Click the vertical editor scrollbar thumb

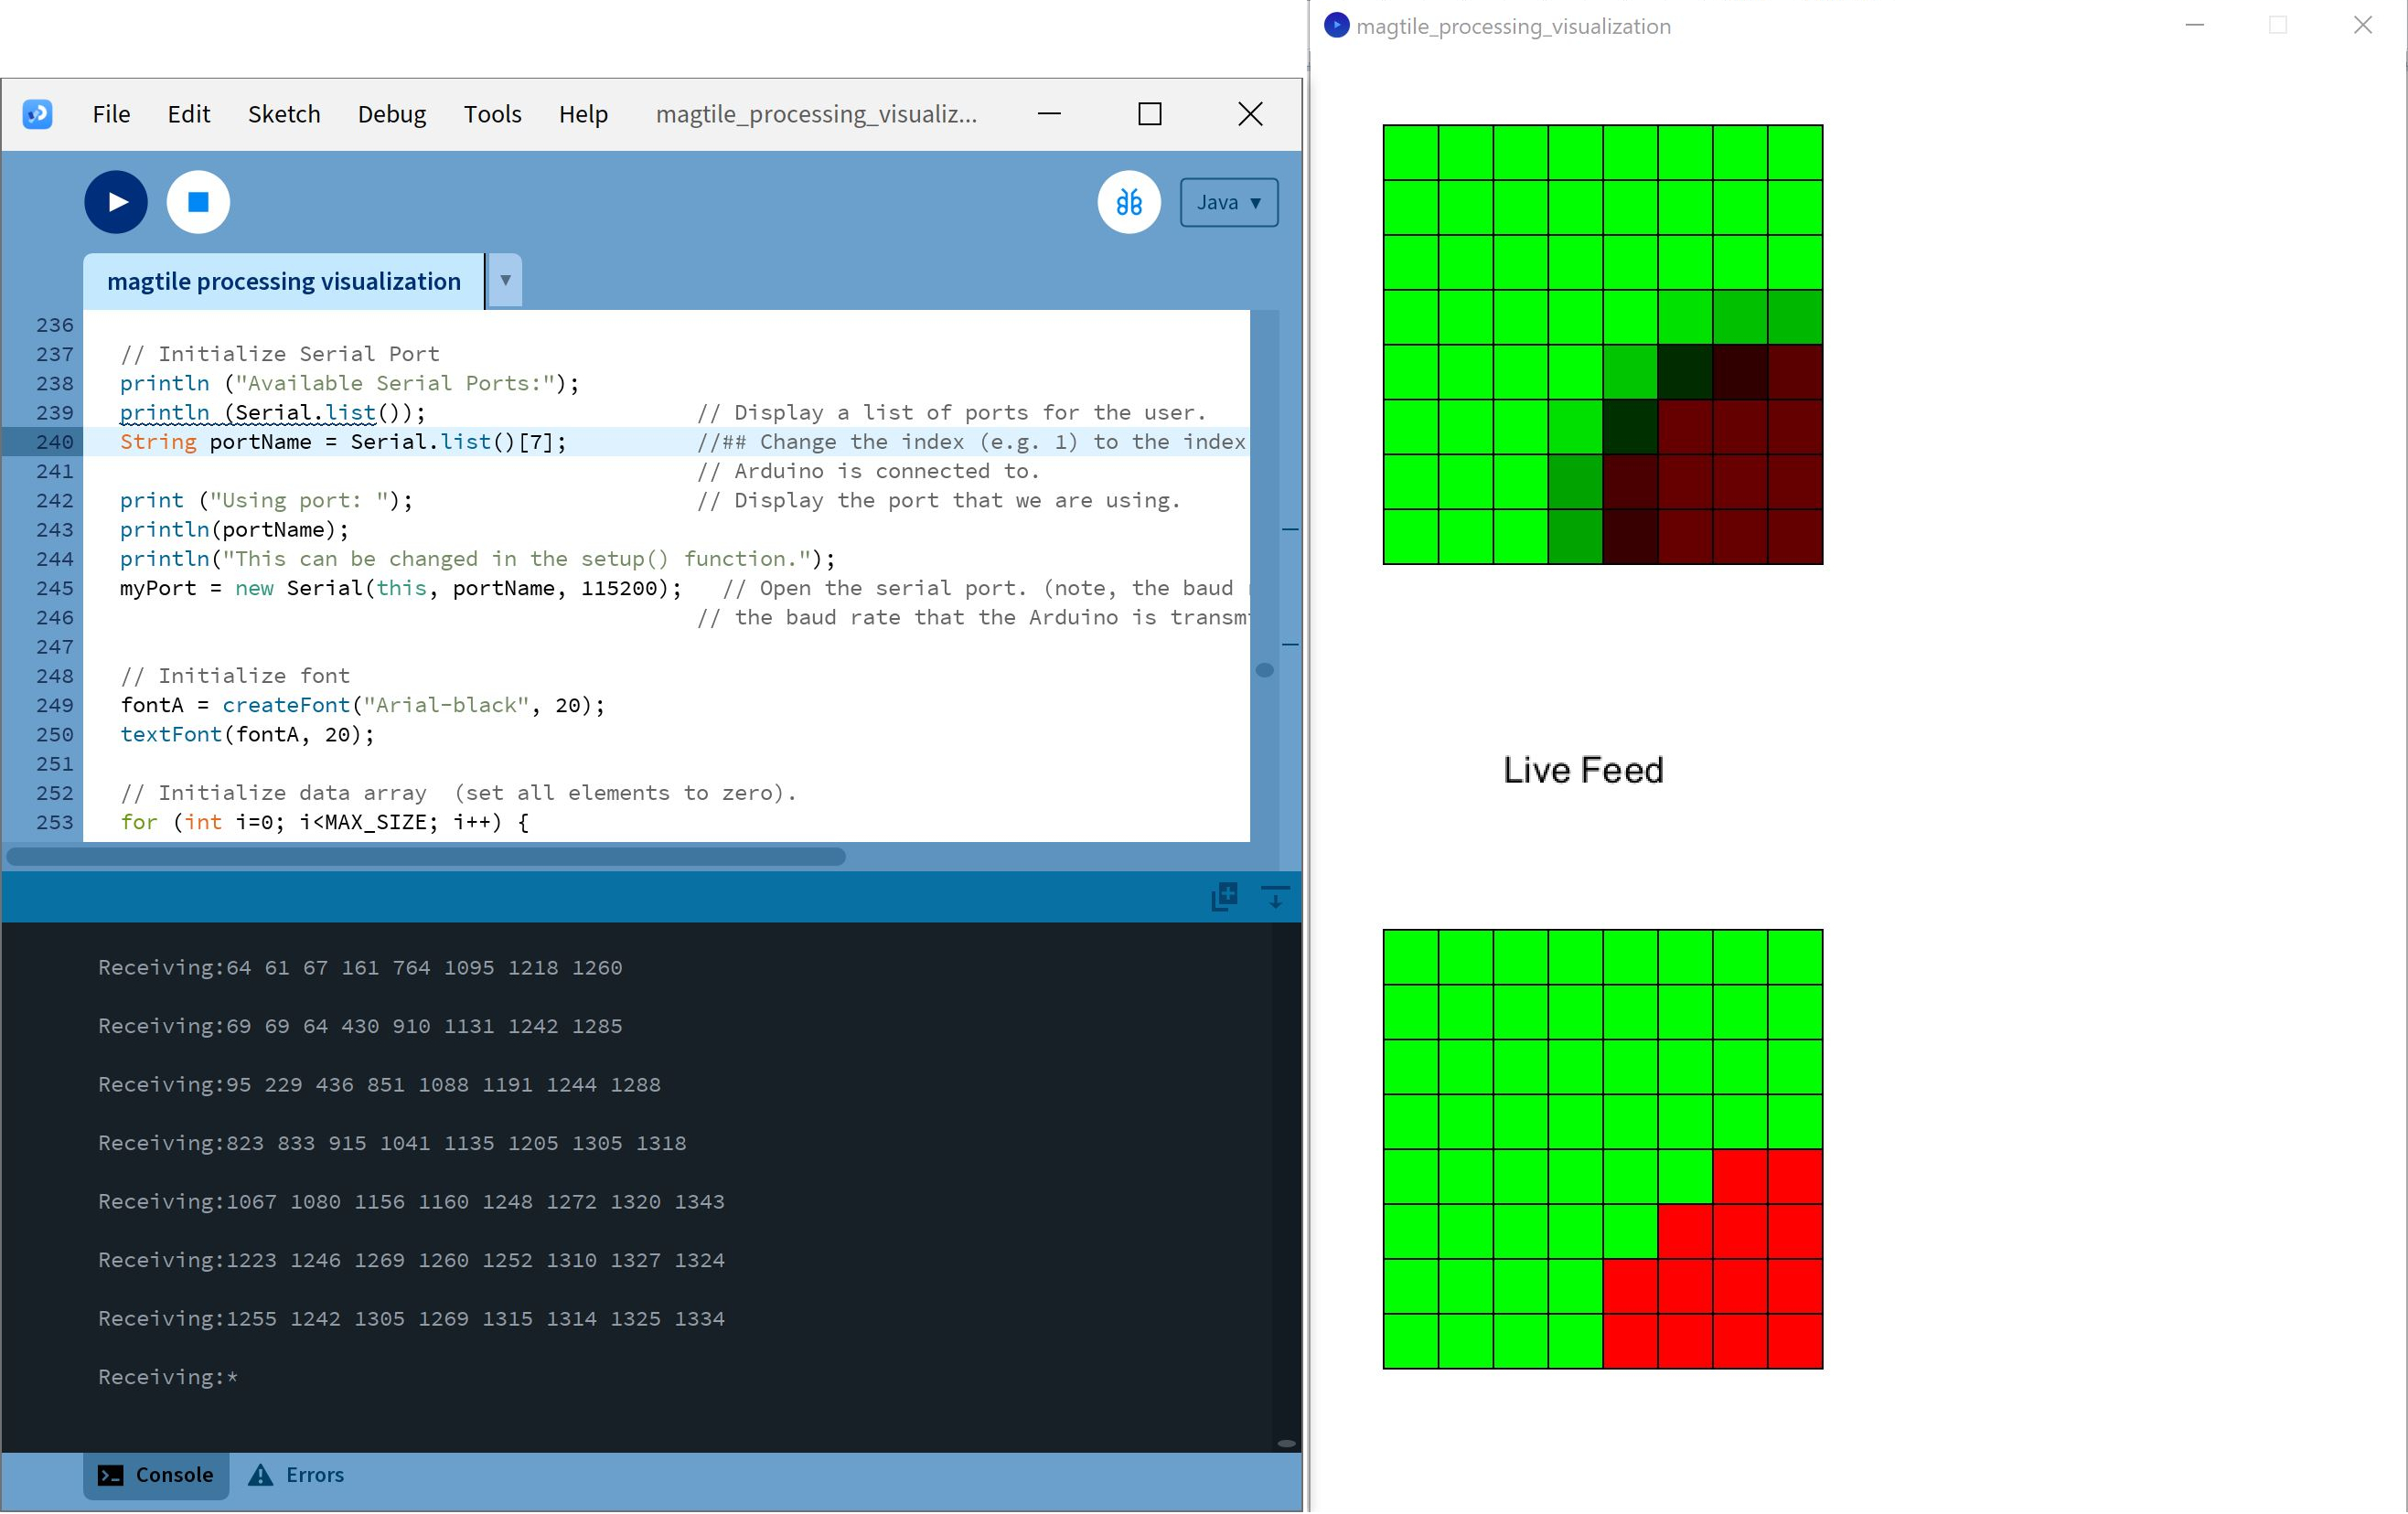1265,671
